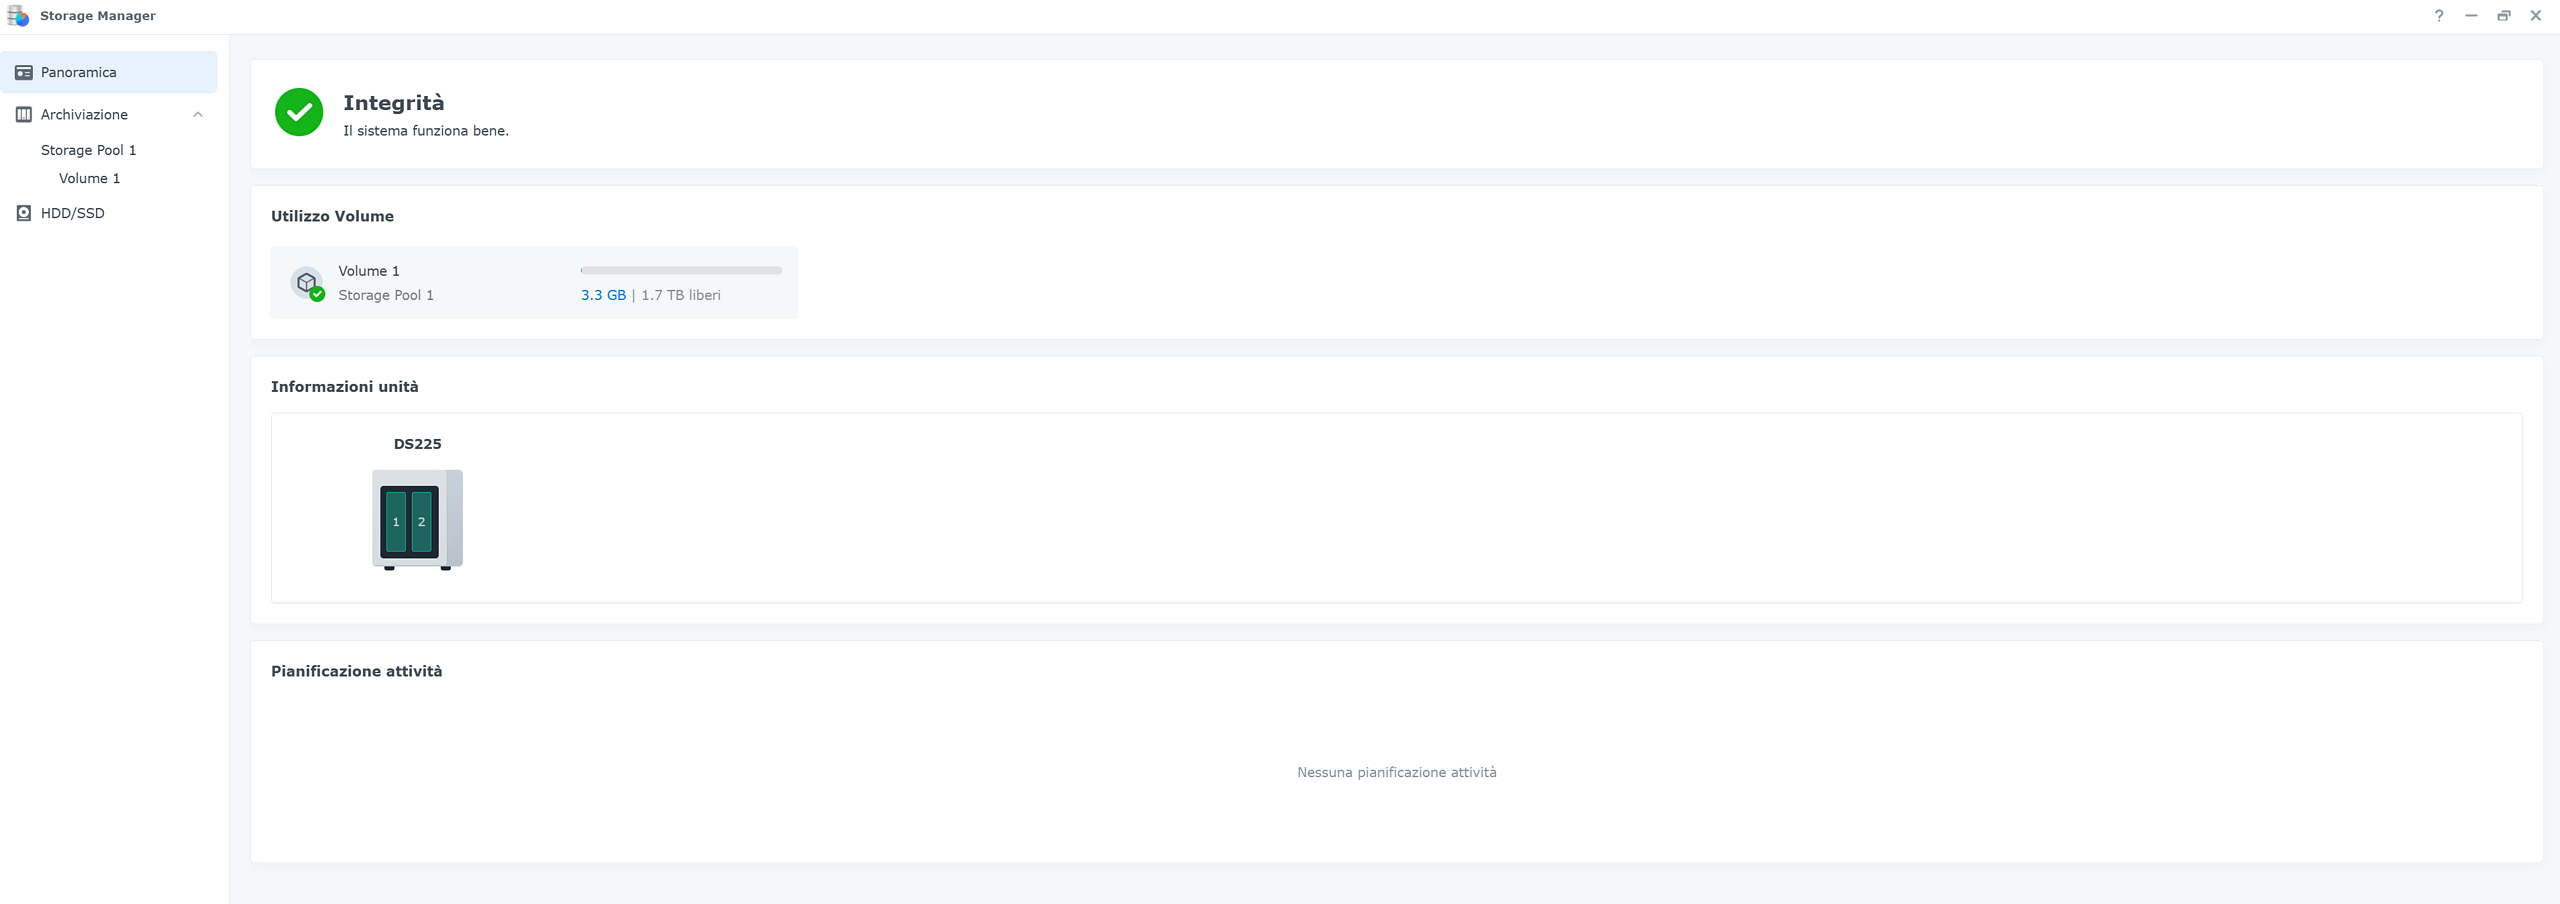Open the Volume 1 usage card

pos(534,283)
